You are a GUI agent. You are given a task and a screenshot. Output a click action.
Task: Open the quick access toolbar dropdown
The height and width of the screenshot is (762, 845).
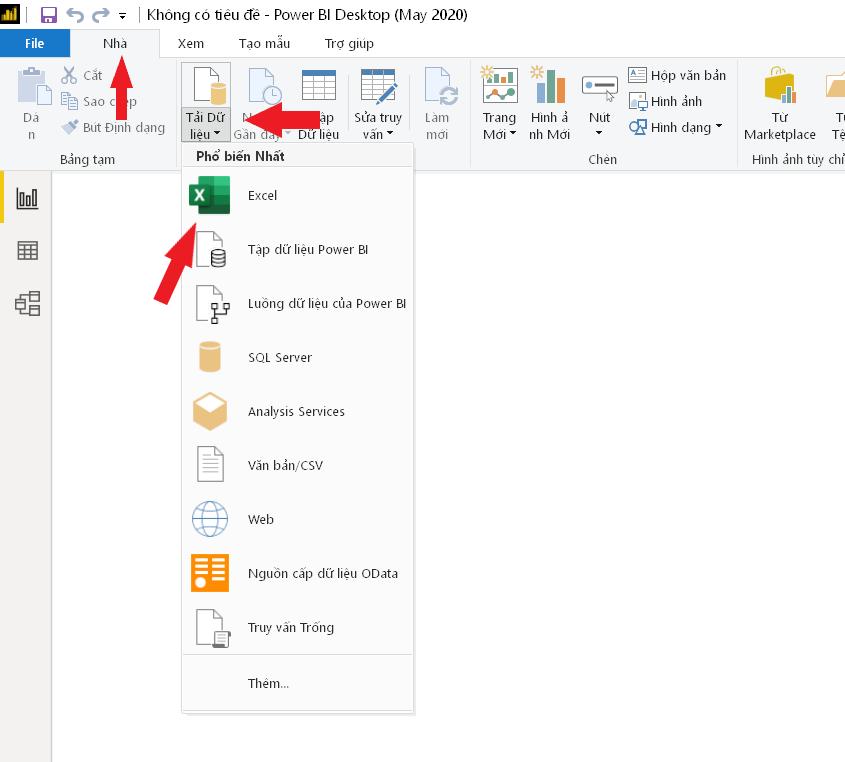pyautogui.click(x=123, y=17)
